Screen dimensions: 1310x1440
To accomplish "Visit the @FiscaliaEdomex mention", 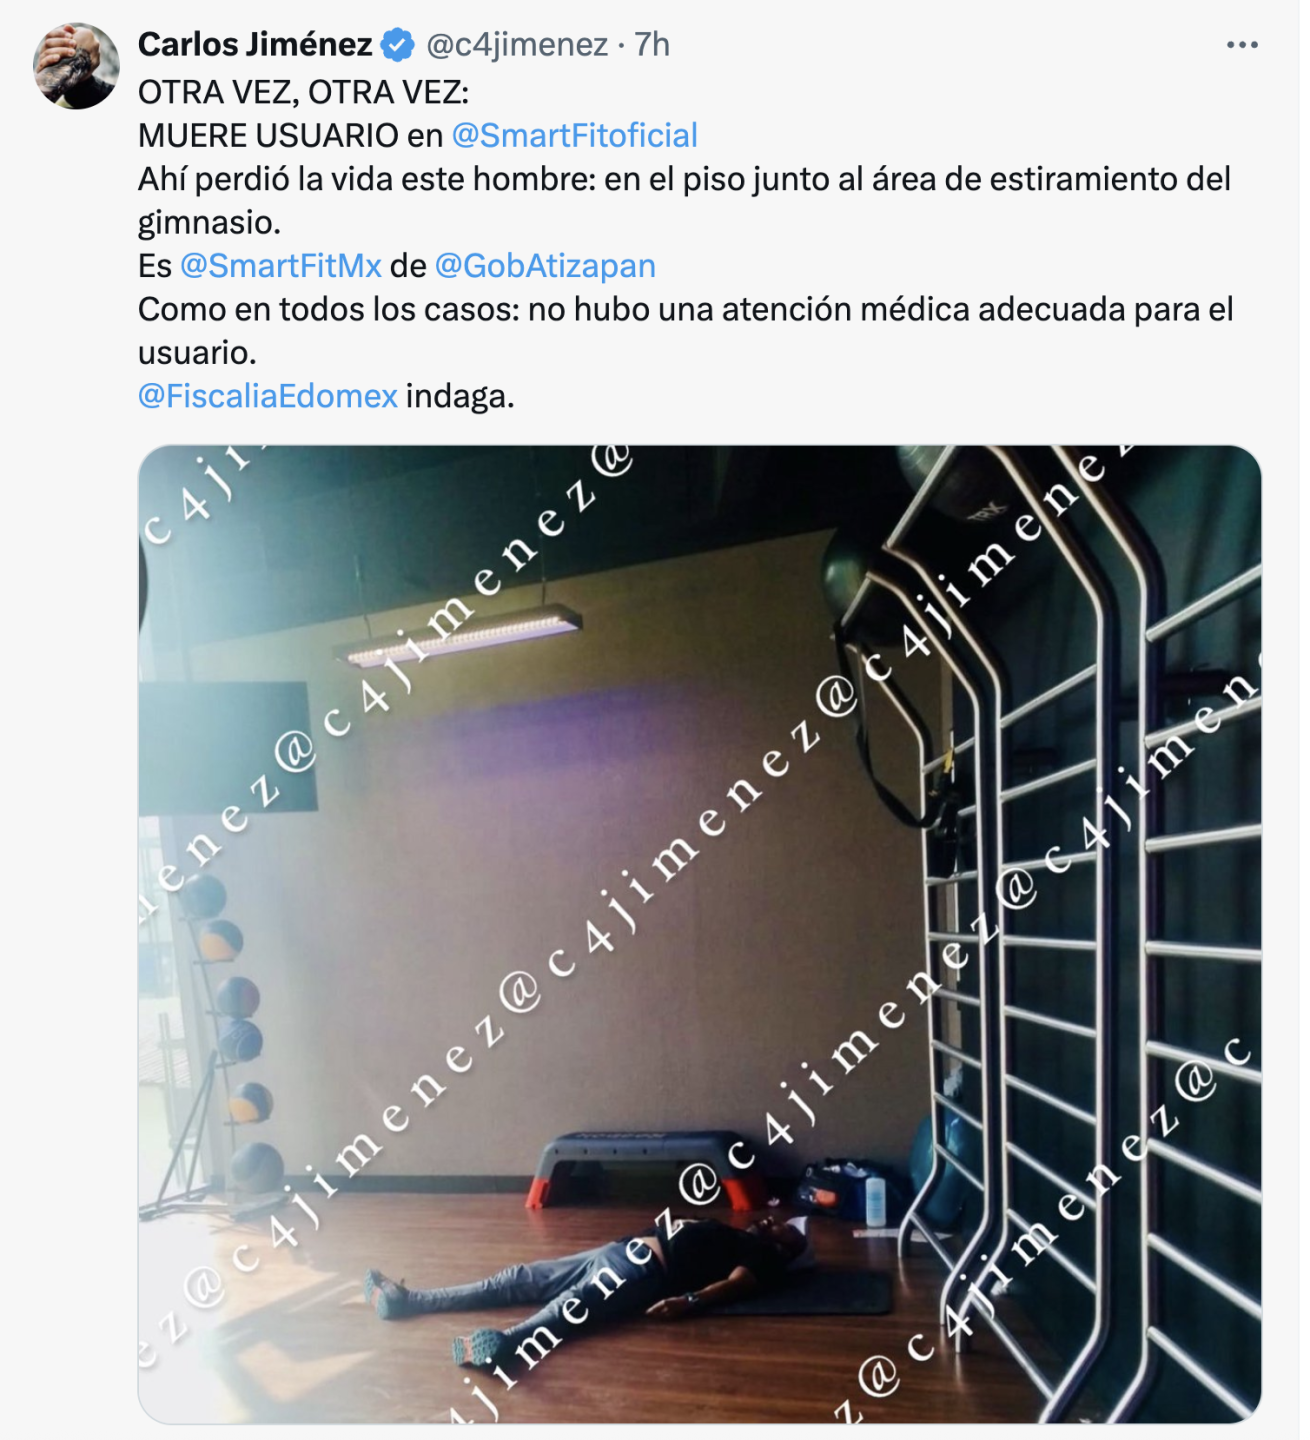I will coord(268,396).
